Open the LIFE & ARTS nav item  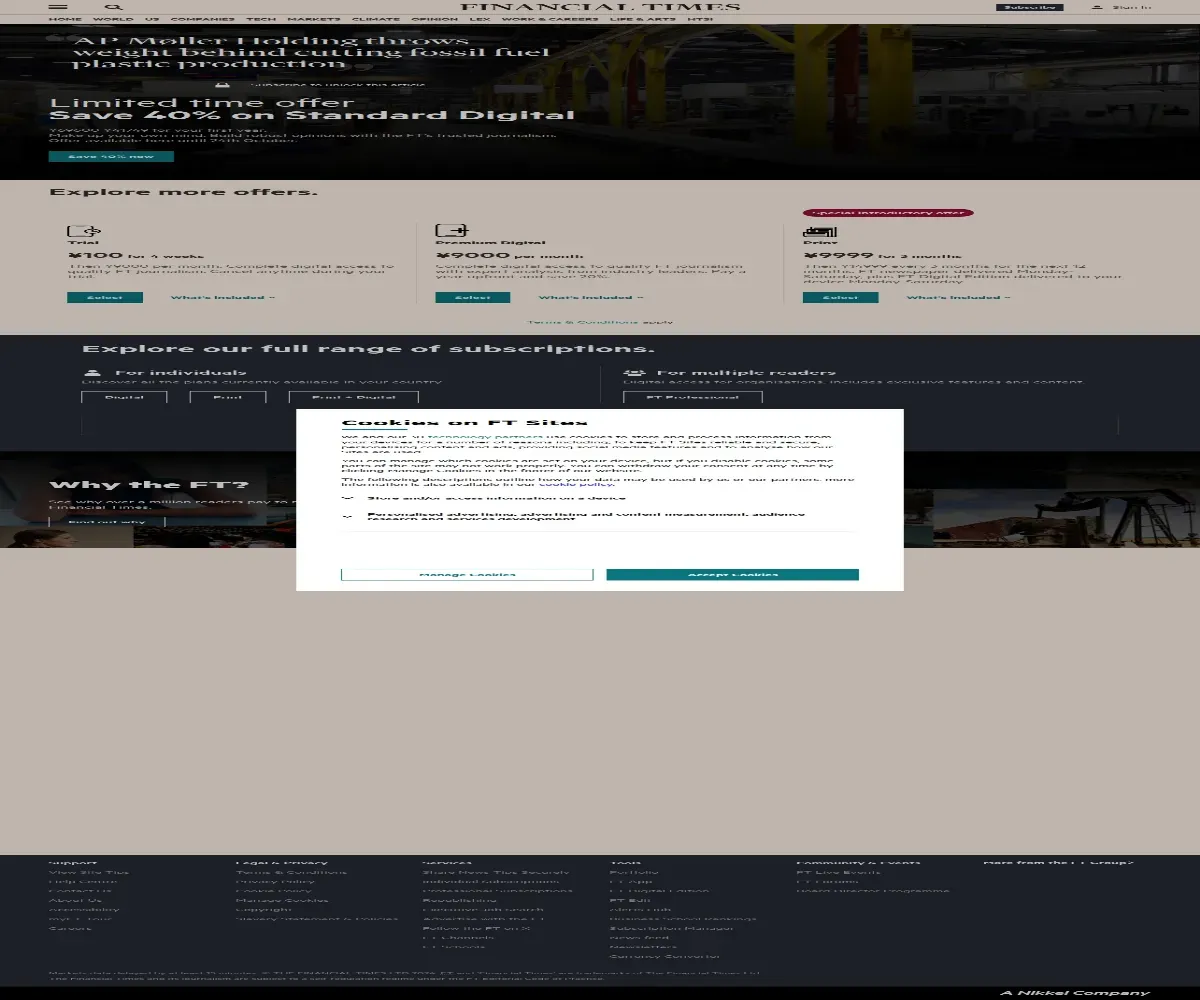[642, 19]
